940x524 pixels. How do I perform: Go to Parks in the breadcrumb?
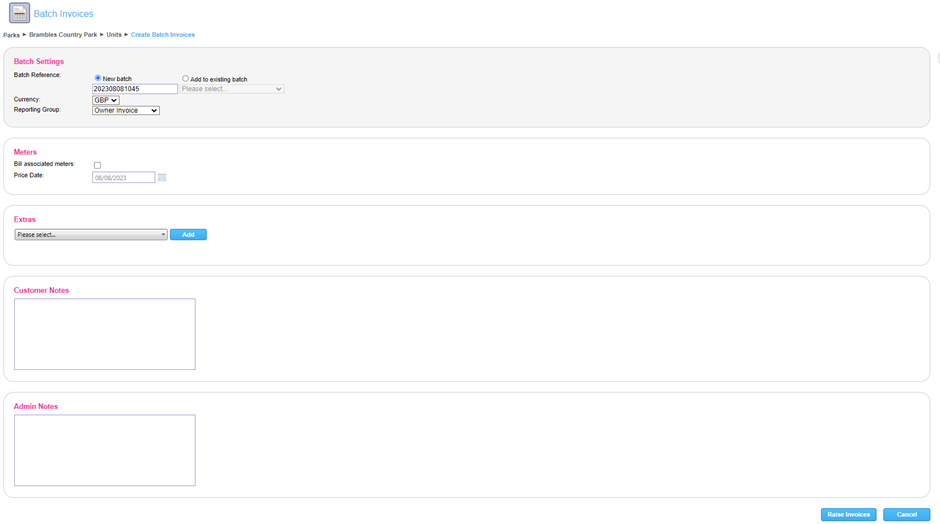click(x=11, y=35)
